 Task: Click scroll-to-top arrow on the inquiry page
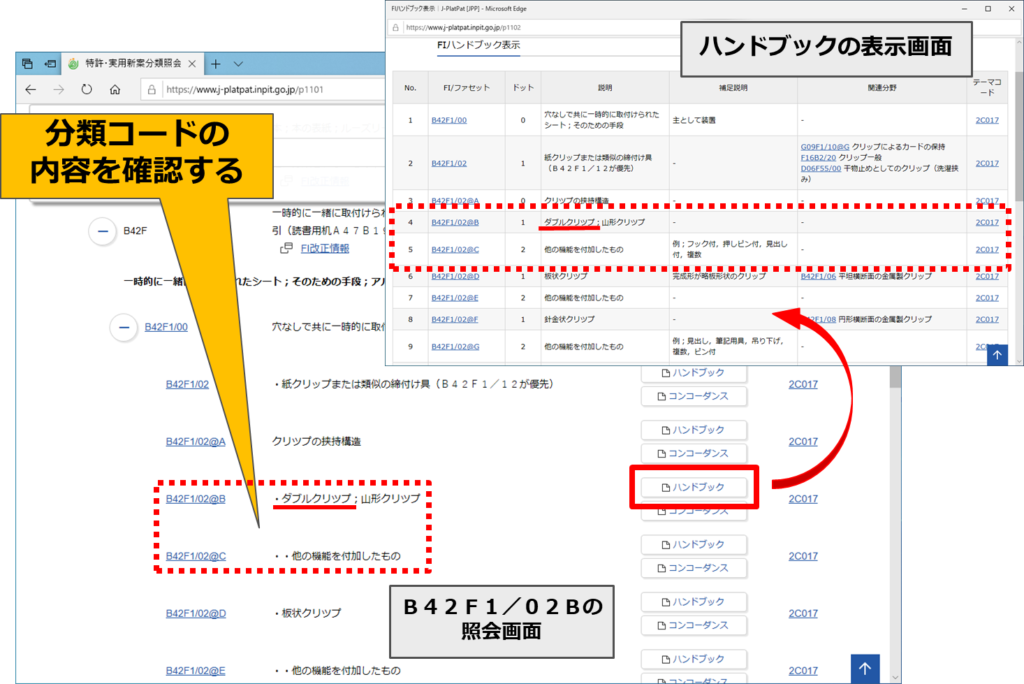[865, 669]
